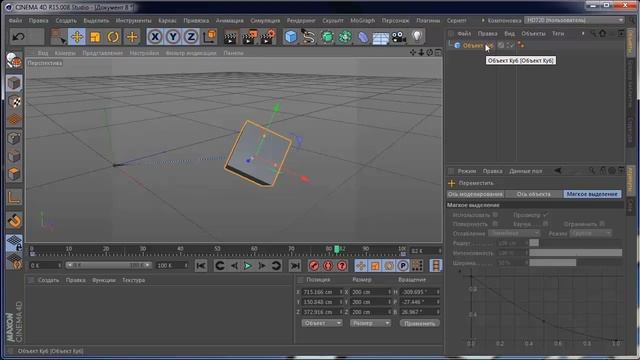Step to the next frame
640x360 pixels.
262,266
